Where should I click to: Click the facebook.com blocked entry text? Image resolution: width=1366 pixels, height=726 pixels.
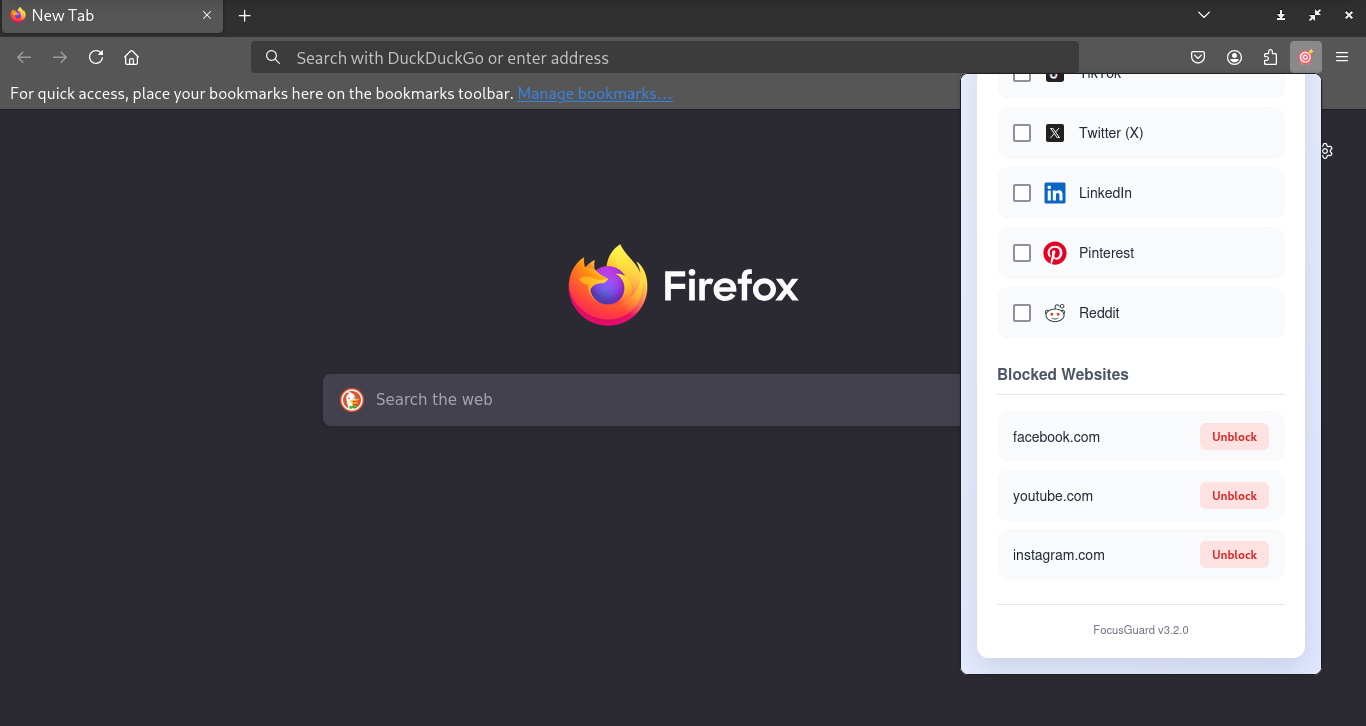click(x=1056, y=437)
